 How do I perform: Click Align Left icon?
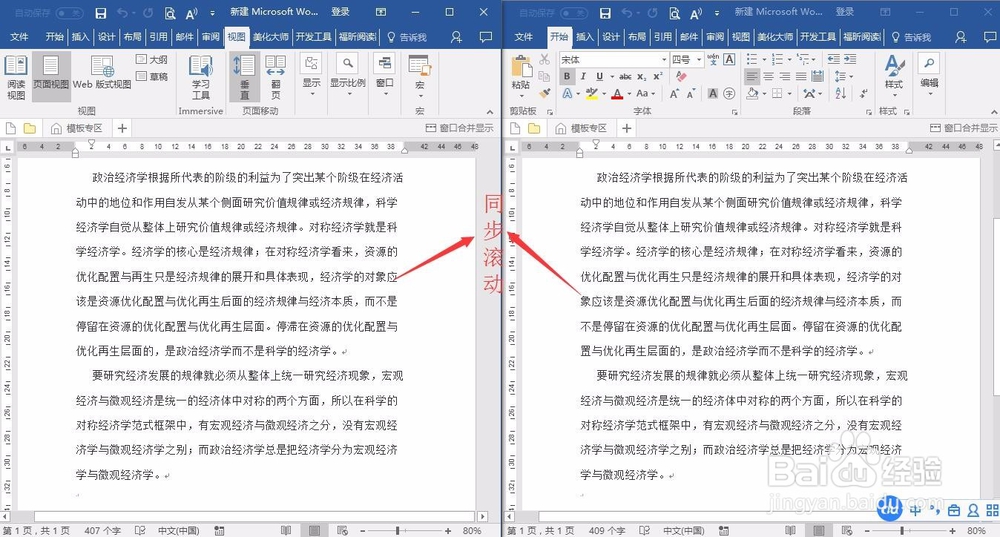point(752,77)
